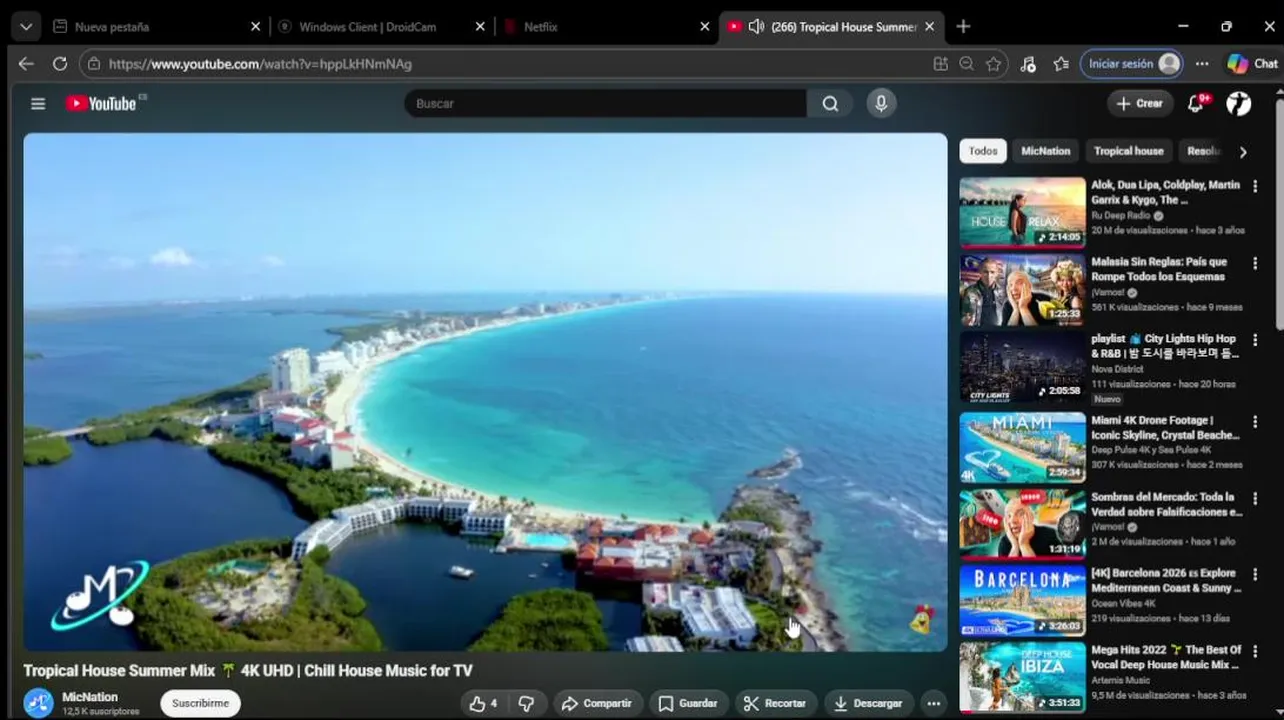
Task: Save the video with Guardar
Action: (x=688, y=703)
